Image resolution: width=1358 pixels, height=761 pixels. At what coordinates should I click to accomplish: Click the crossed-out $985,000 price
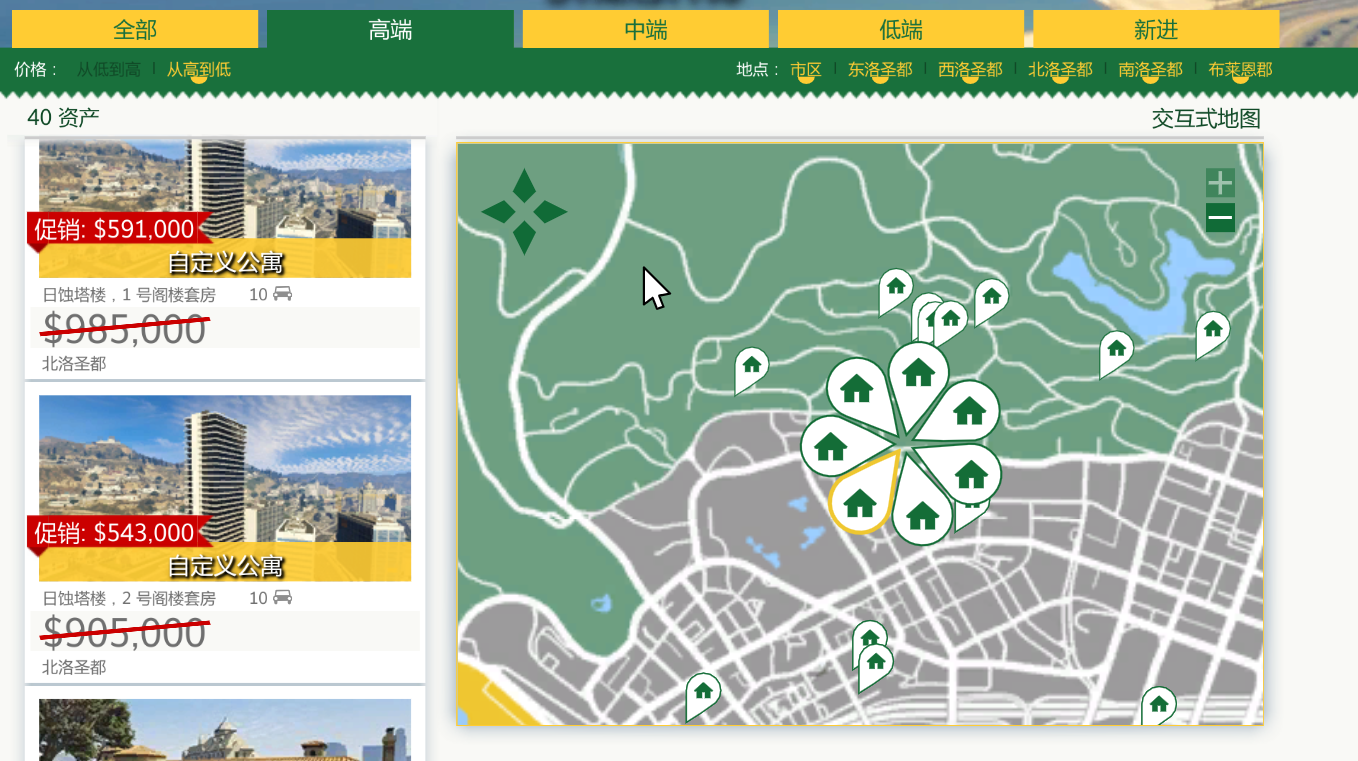124,329
